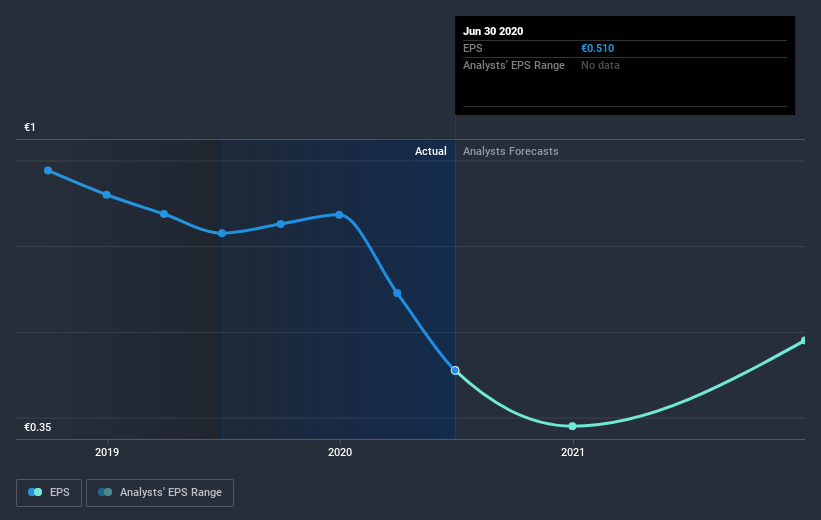Click the Analysts' EPS Range color icon
This screenshot has width=821, height=520.
[x=105, y=492]
